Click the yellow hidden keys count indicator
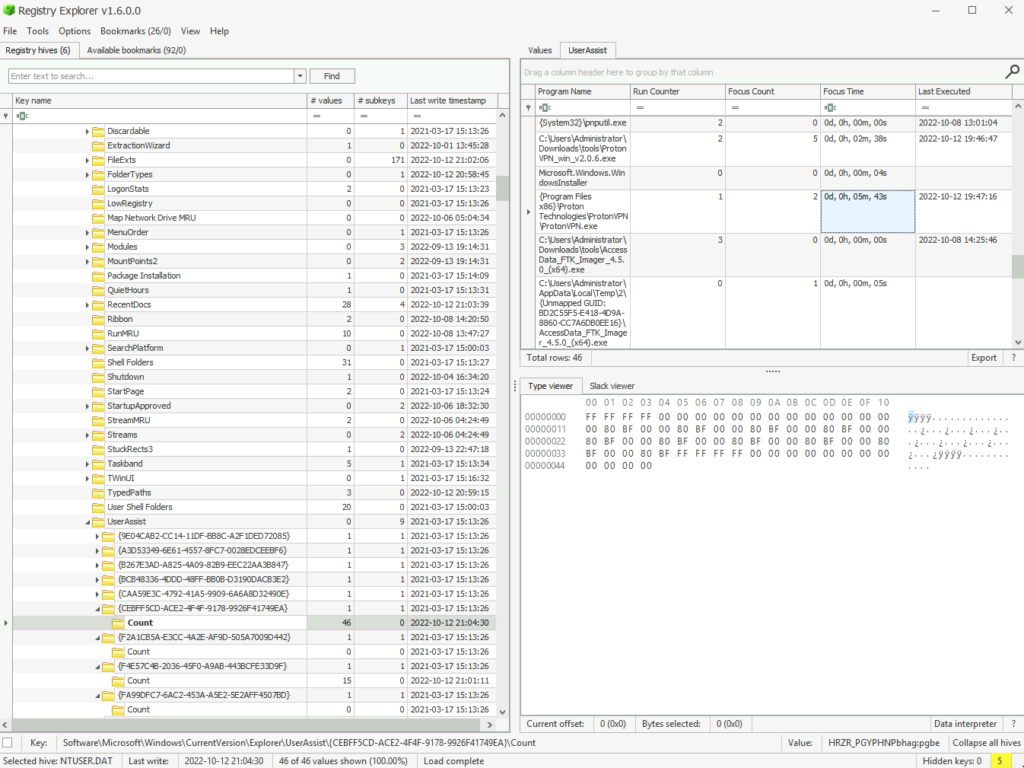The width and height of the screenshot is (1024, 768). pos(1000,761)
